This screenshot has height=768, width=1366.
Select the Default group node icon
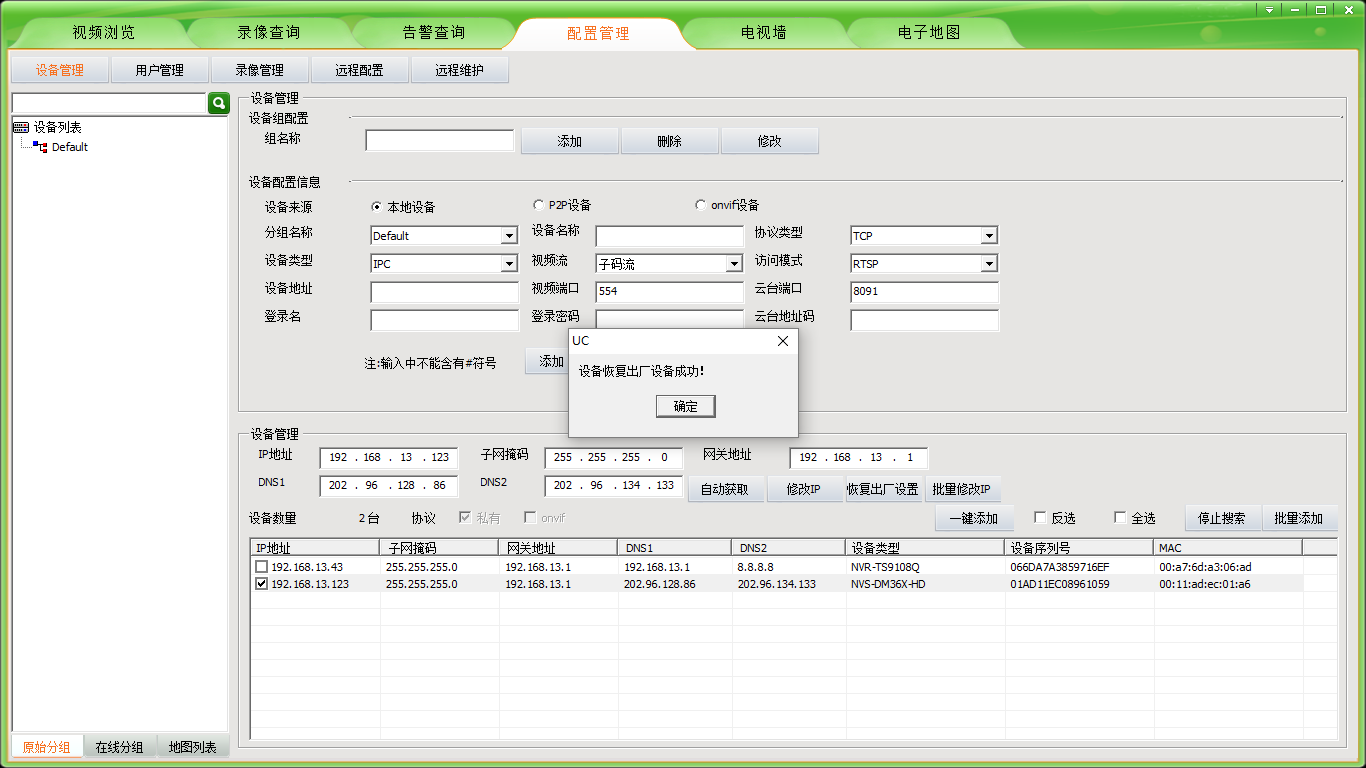point(41,147)
